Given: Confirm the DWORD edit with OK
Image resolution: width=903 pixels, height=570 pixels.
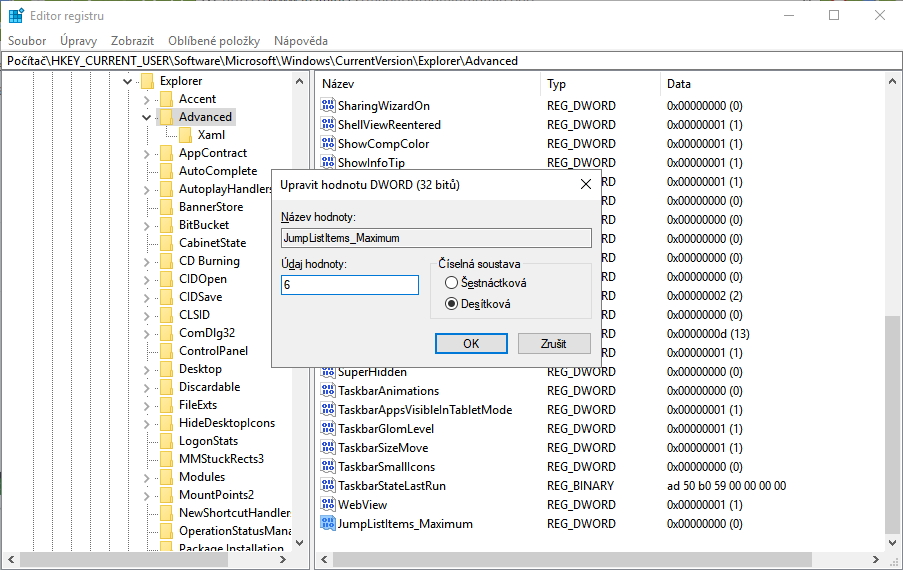Looking at the screenshot, I should pyautogui.click(x=471, y=344).
